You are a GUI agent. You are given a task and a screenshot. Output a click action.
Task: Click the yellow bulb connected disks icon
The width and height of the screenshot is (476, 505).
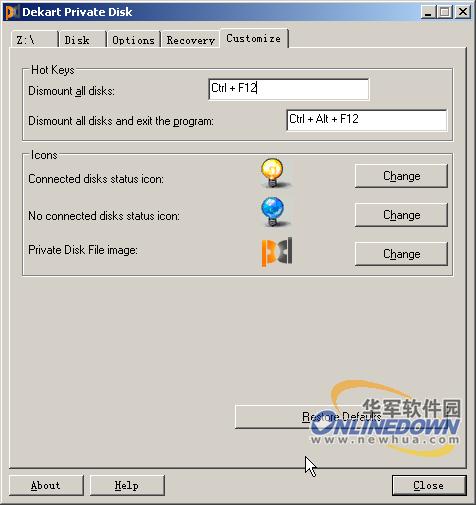pyautogui.click(x=273, y=173)
